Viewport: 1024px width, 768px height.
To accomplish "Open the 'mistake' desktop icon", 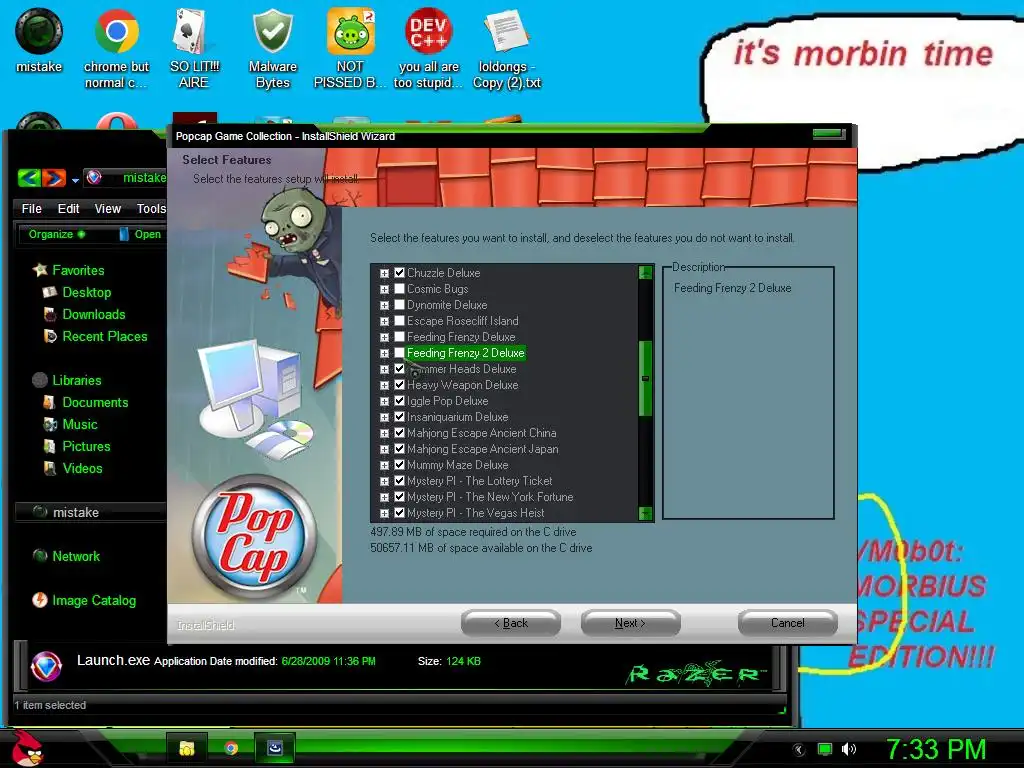I will pyautogui.click(x=39, y=41).
